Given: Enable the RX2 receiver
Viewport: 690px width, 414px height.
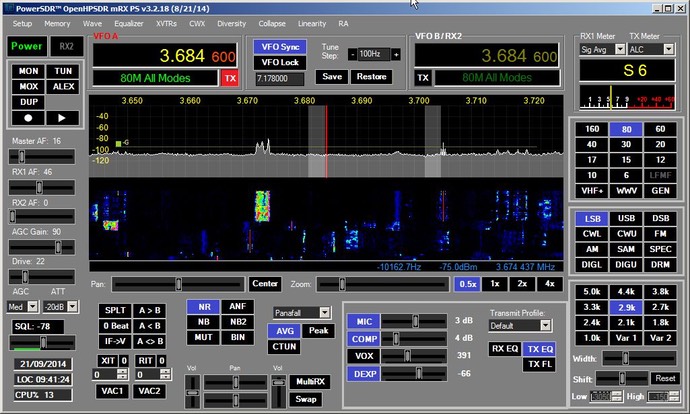Looking at the screenshot, I should (66, 46).
